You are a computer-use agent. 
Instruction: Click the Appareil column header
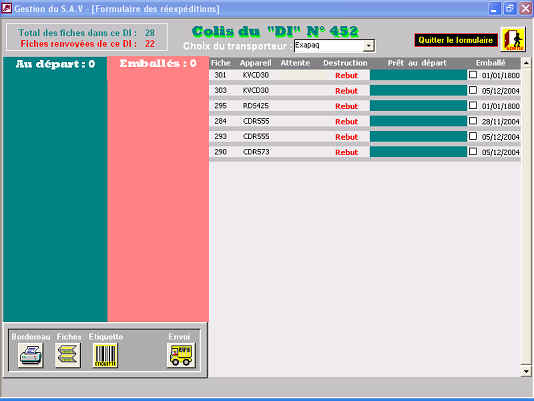pyautogui.click(x=255, y=63)
